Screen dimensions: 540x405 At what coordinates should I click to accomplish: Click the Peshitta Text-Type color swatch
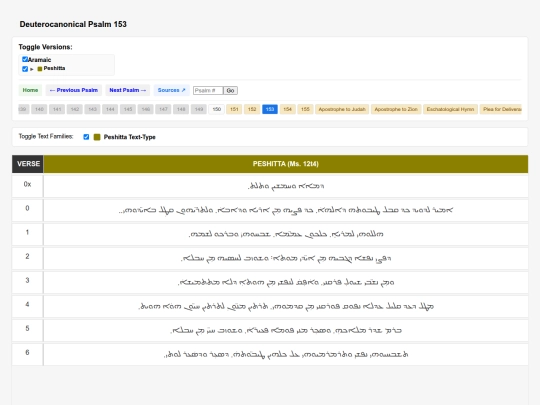pos(97,137)
